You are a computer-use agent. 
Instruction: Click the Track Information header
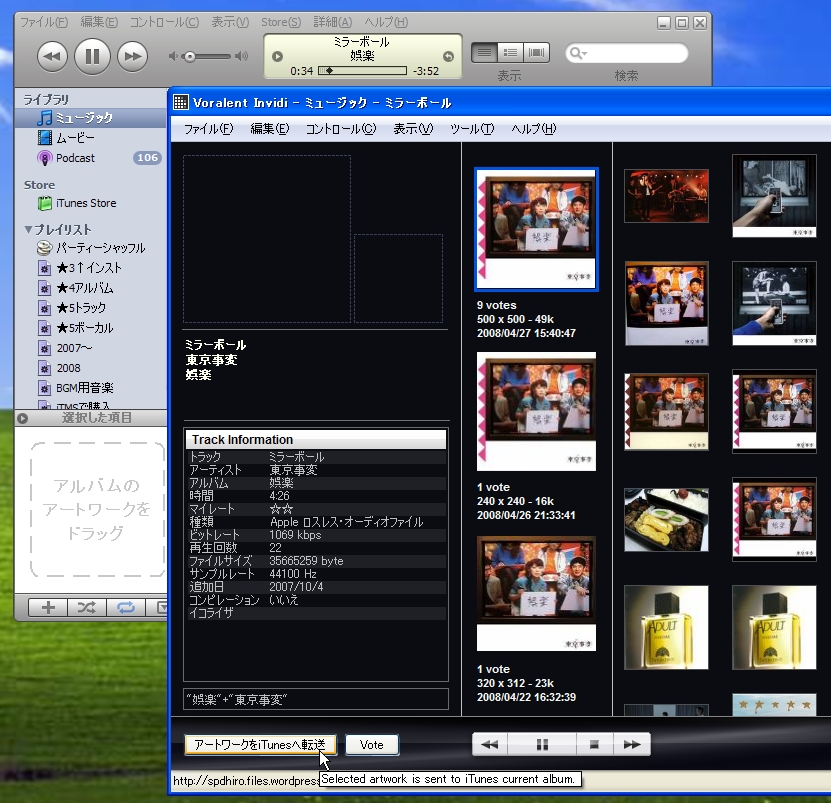tap(316, 439)
